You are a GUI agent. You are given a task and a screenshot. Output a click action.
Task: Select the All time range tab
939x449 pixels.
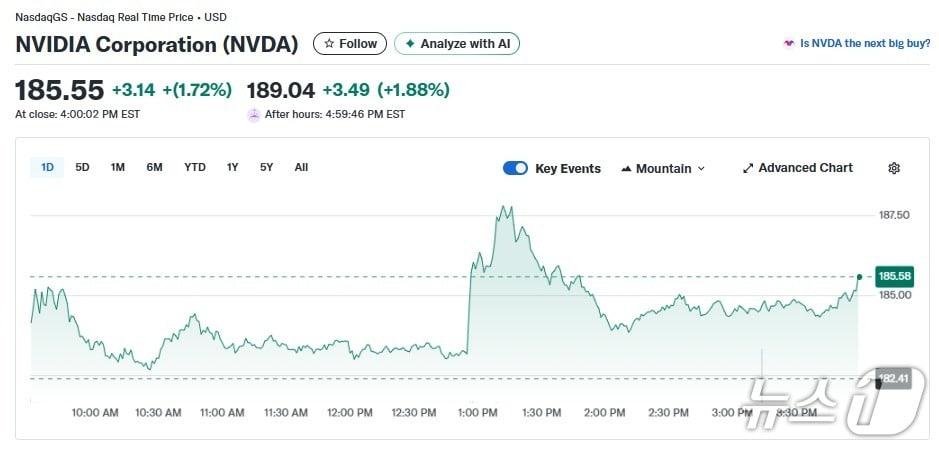(x=301, y=167)
